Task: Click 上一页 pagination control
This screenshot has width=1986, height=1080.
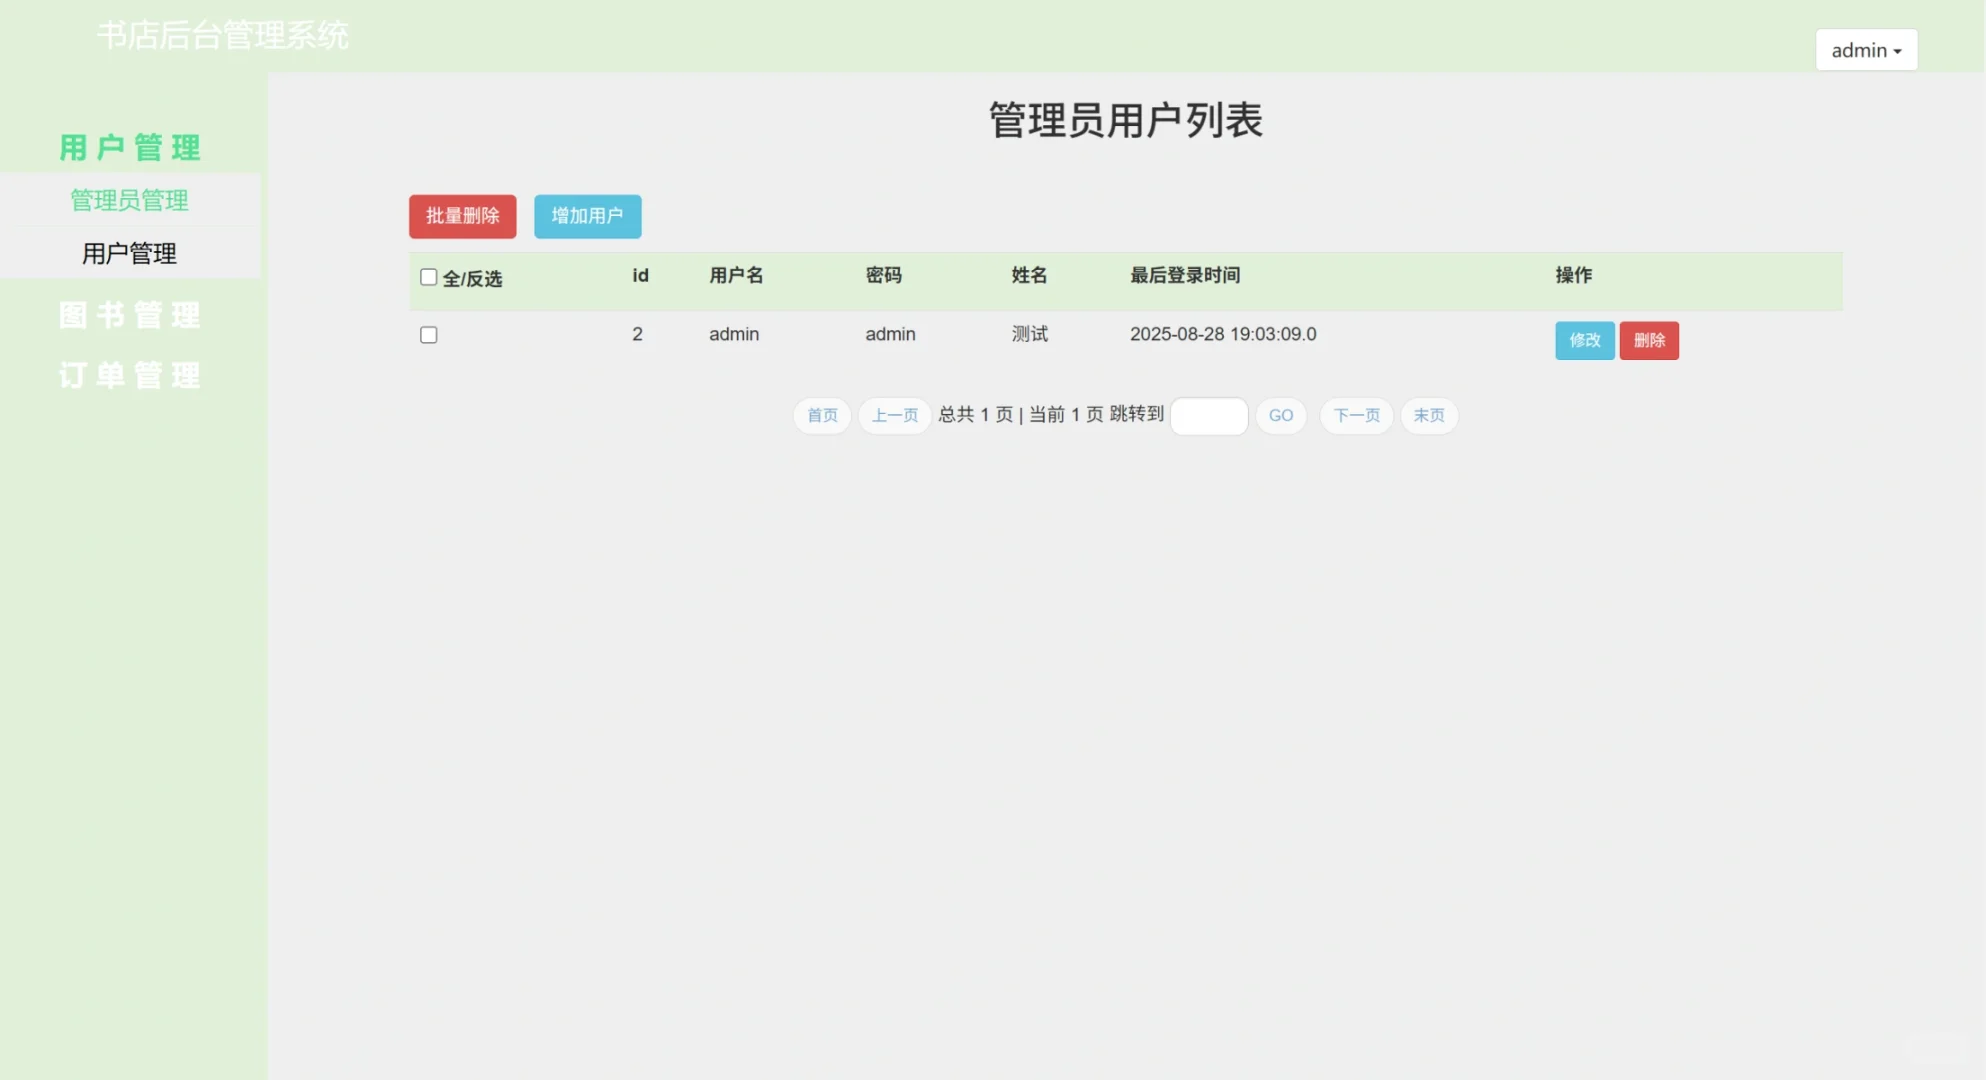Action: (894, 415)
